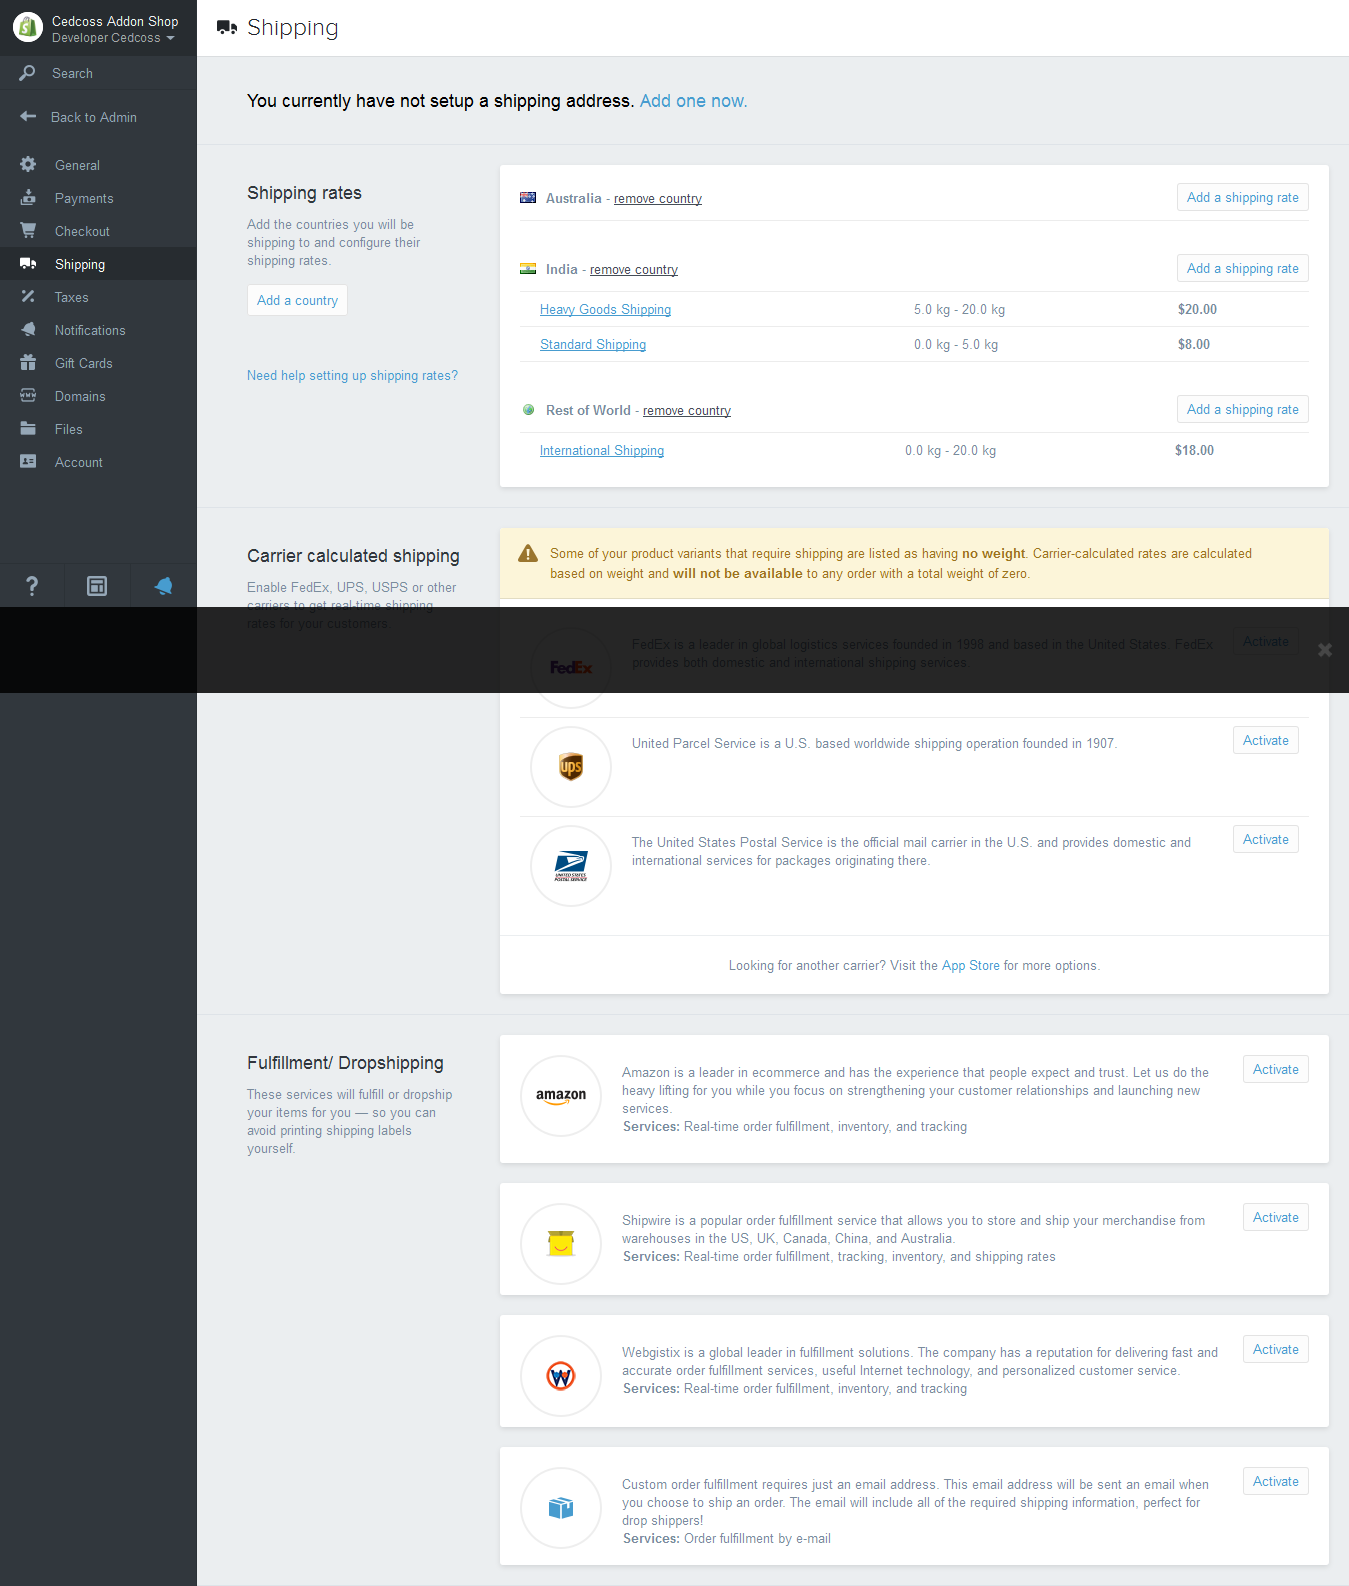Activate custom order fulfillment
1349x1586 pixels.
click(1276, 1481)
